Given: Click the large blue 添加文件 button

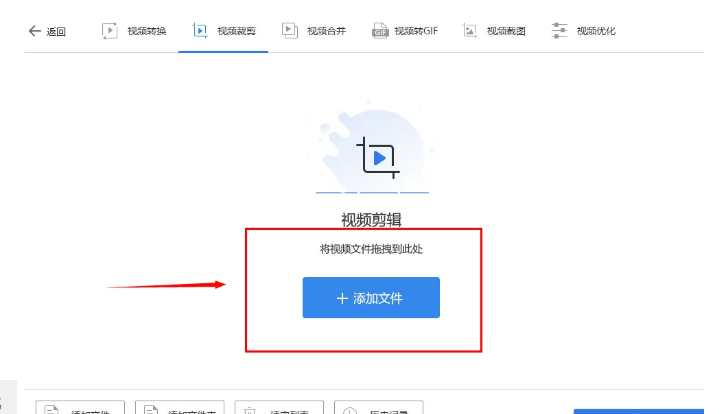Looking at the screenshot, I should click(x=371, y=298).
